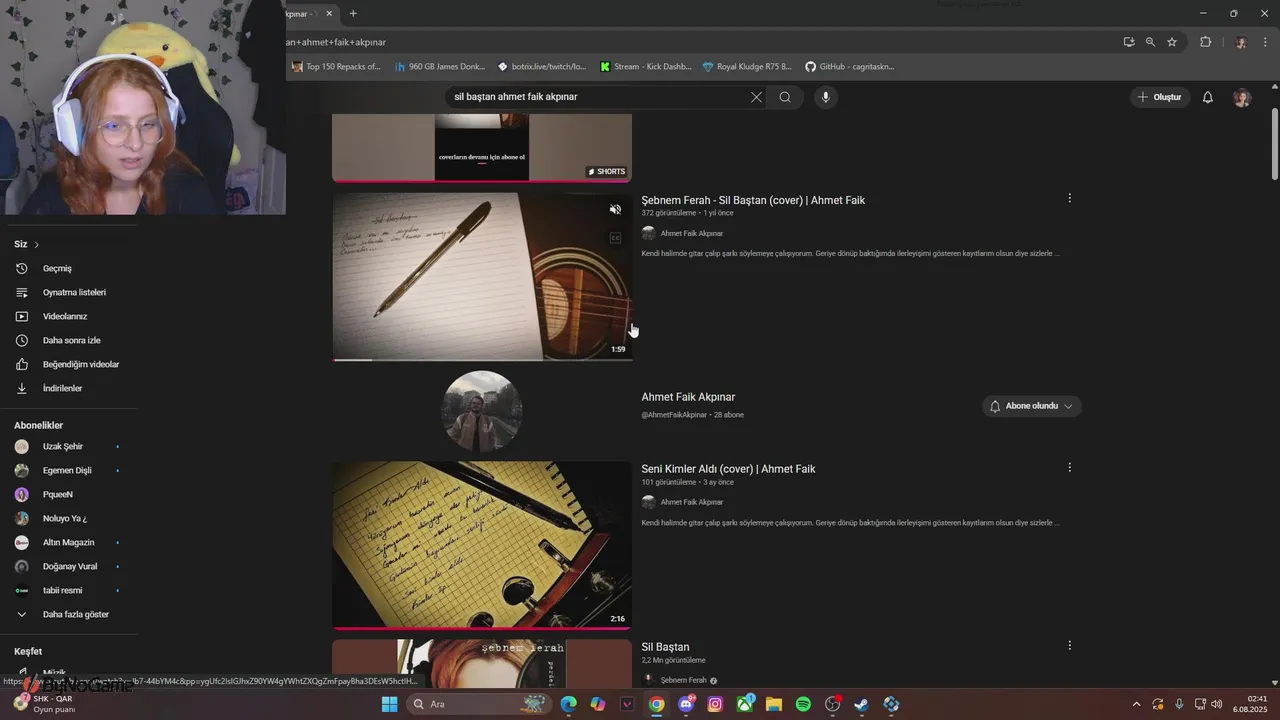Click the install app icon in address bar
1280x720 pixels.
point(1129,42)
